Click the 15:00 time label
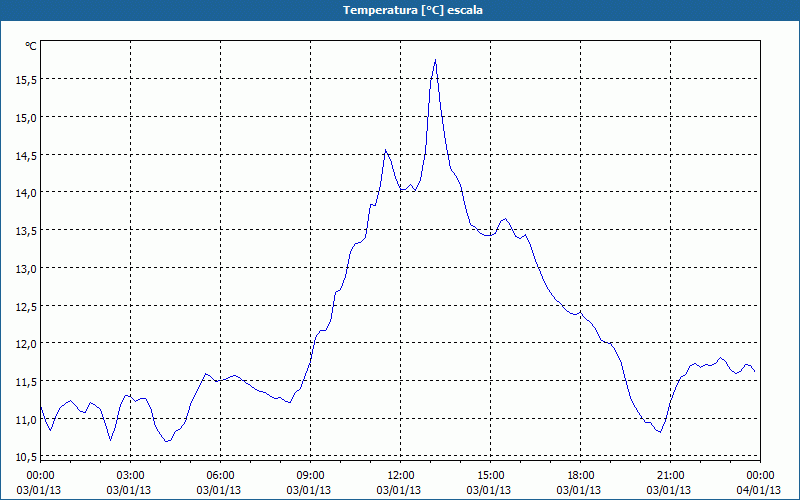 coord(490,476)
